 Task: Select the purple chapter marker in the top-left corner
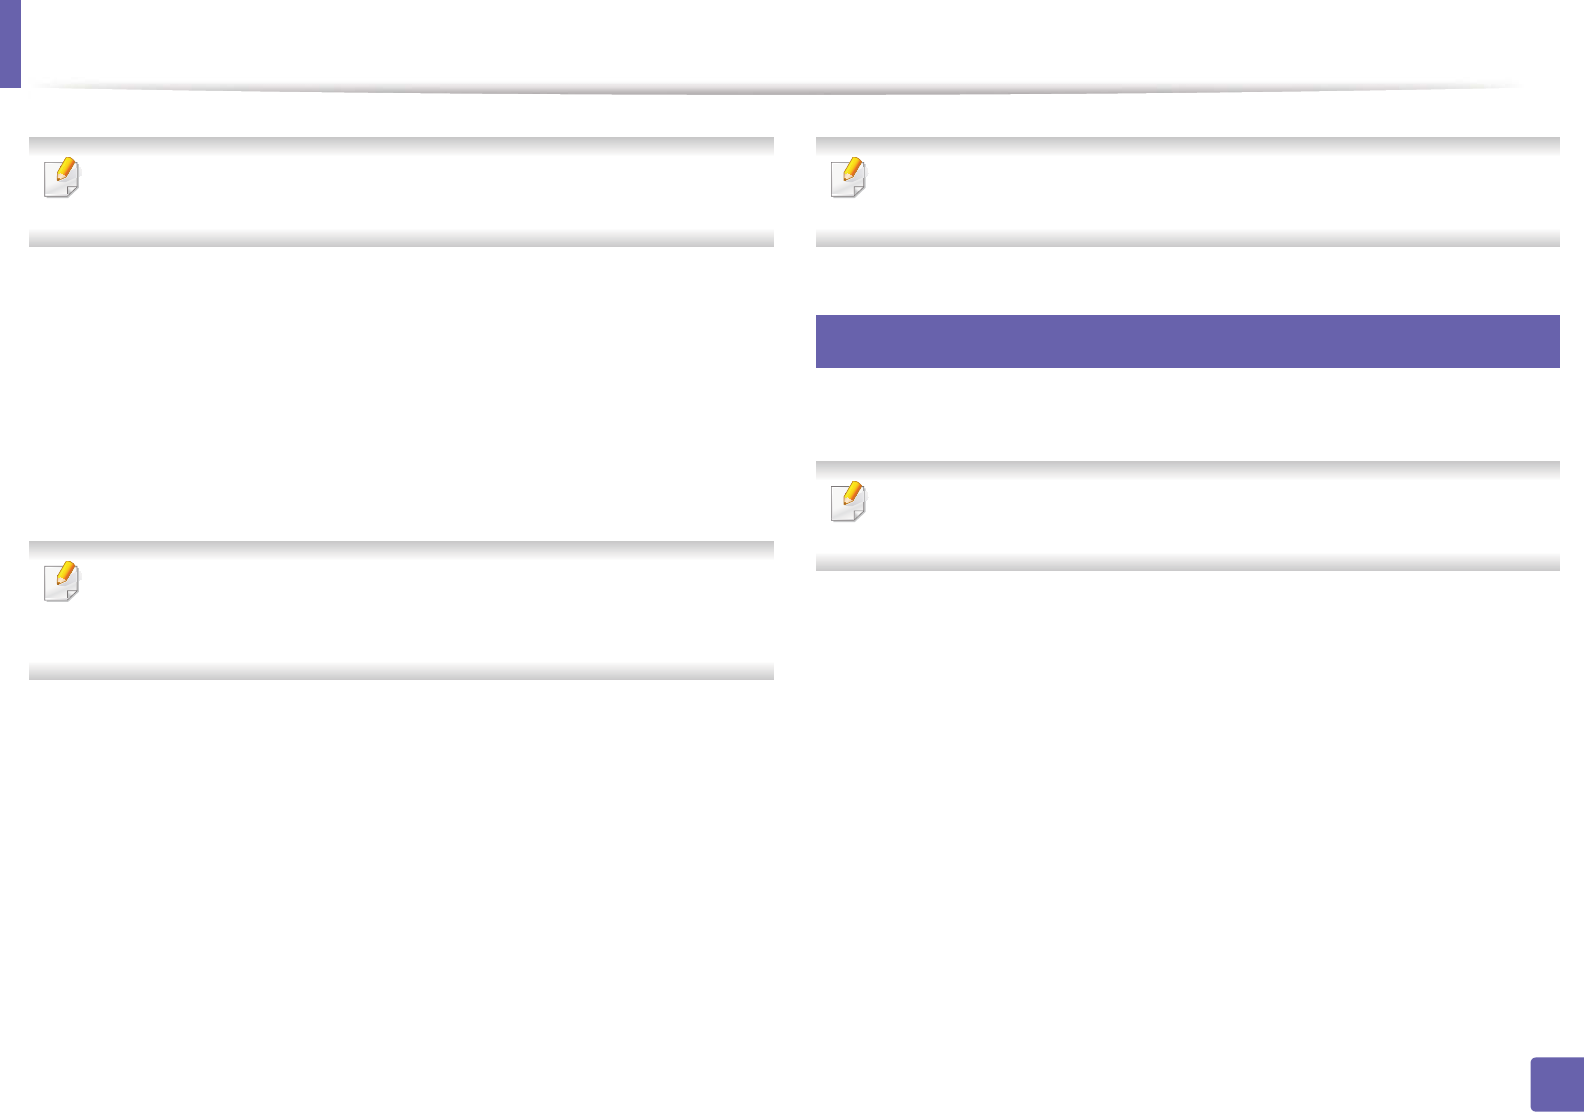[x=10, y=43]
